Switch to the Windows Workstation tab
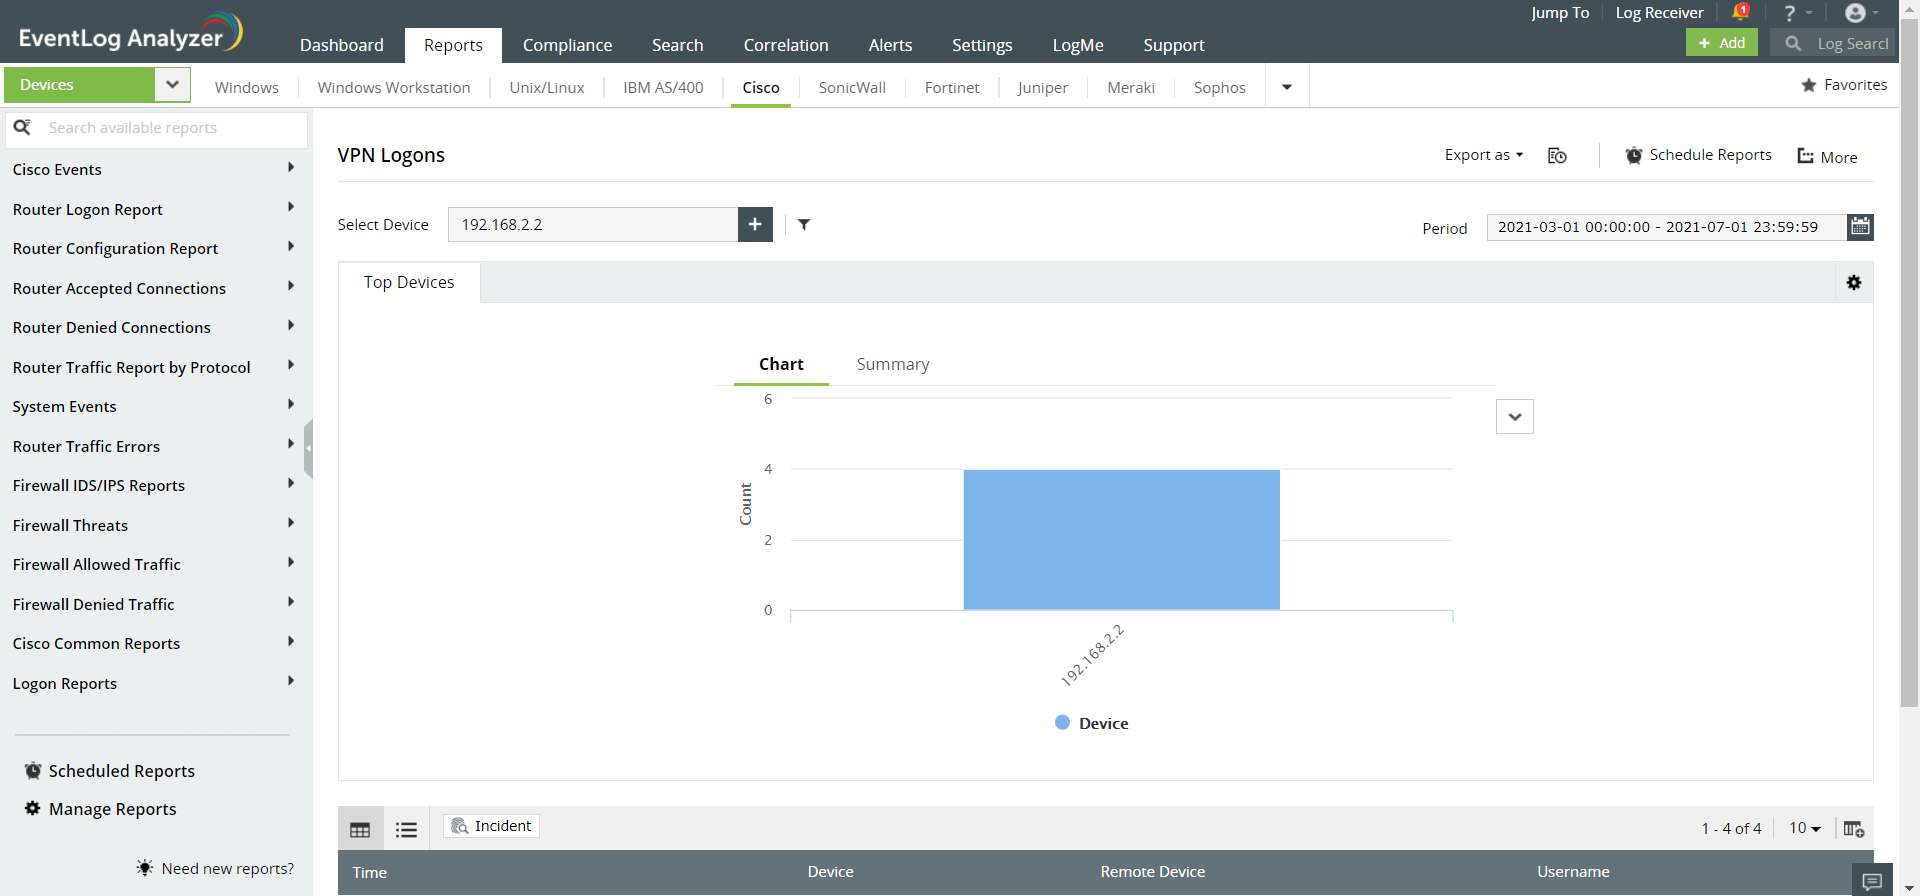Screen dimensions: 1920x896 (394, 87)
